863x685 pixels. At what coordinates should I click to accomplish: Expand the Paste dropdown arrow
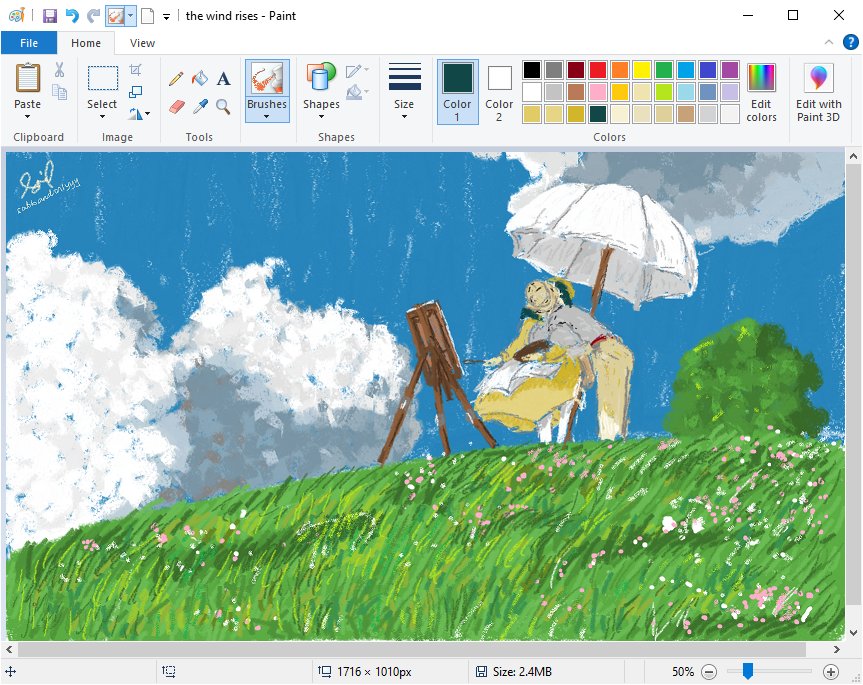28,117
